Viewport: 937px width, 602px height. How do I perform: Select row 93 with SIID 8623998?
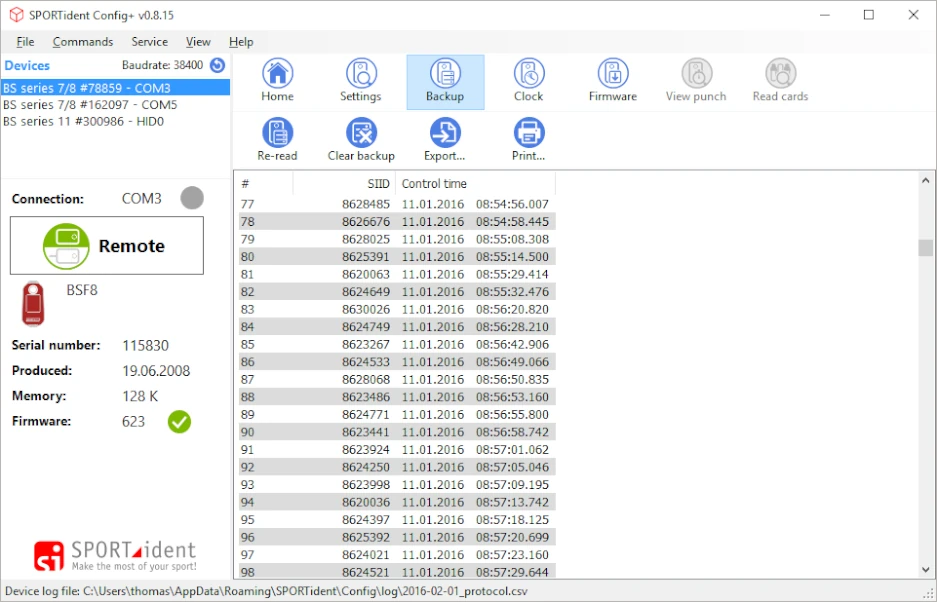pos(397,484)
